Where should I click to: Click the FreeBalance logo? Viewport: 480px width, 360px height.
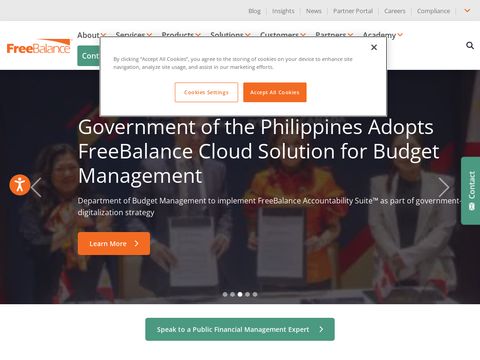click(x=39, y=47)
